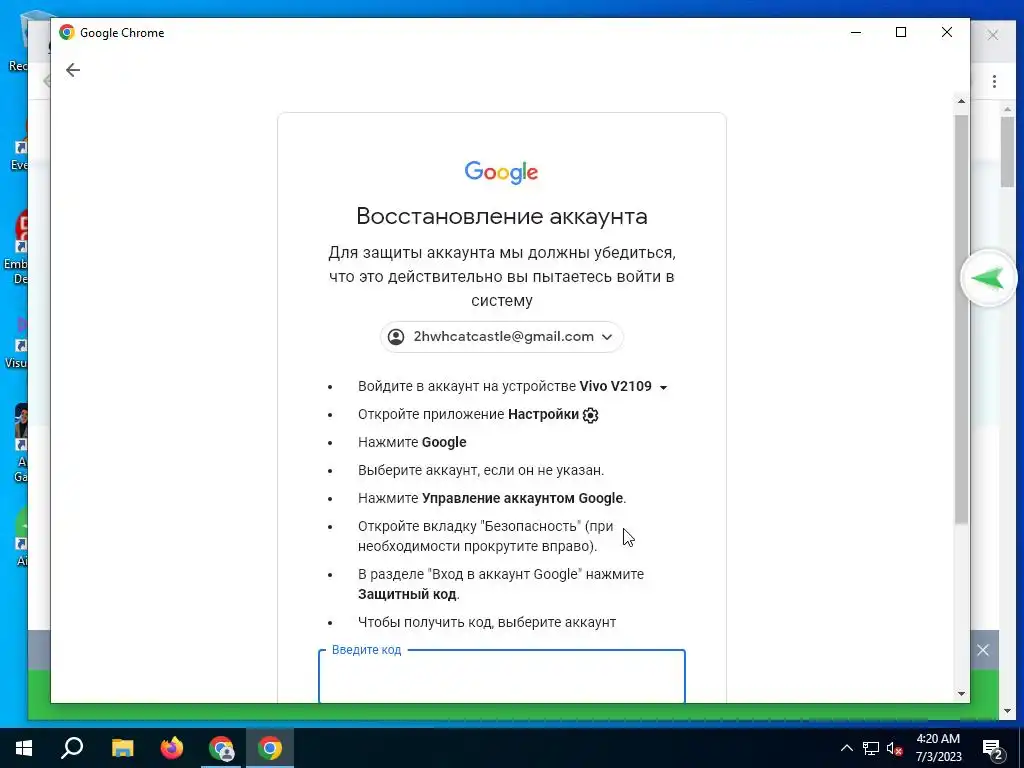
Task: Click 'Управление аккаунтом Google' instruction text
Action: click(522, 499)
